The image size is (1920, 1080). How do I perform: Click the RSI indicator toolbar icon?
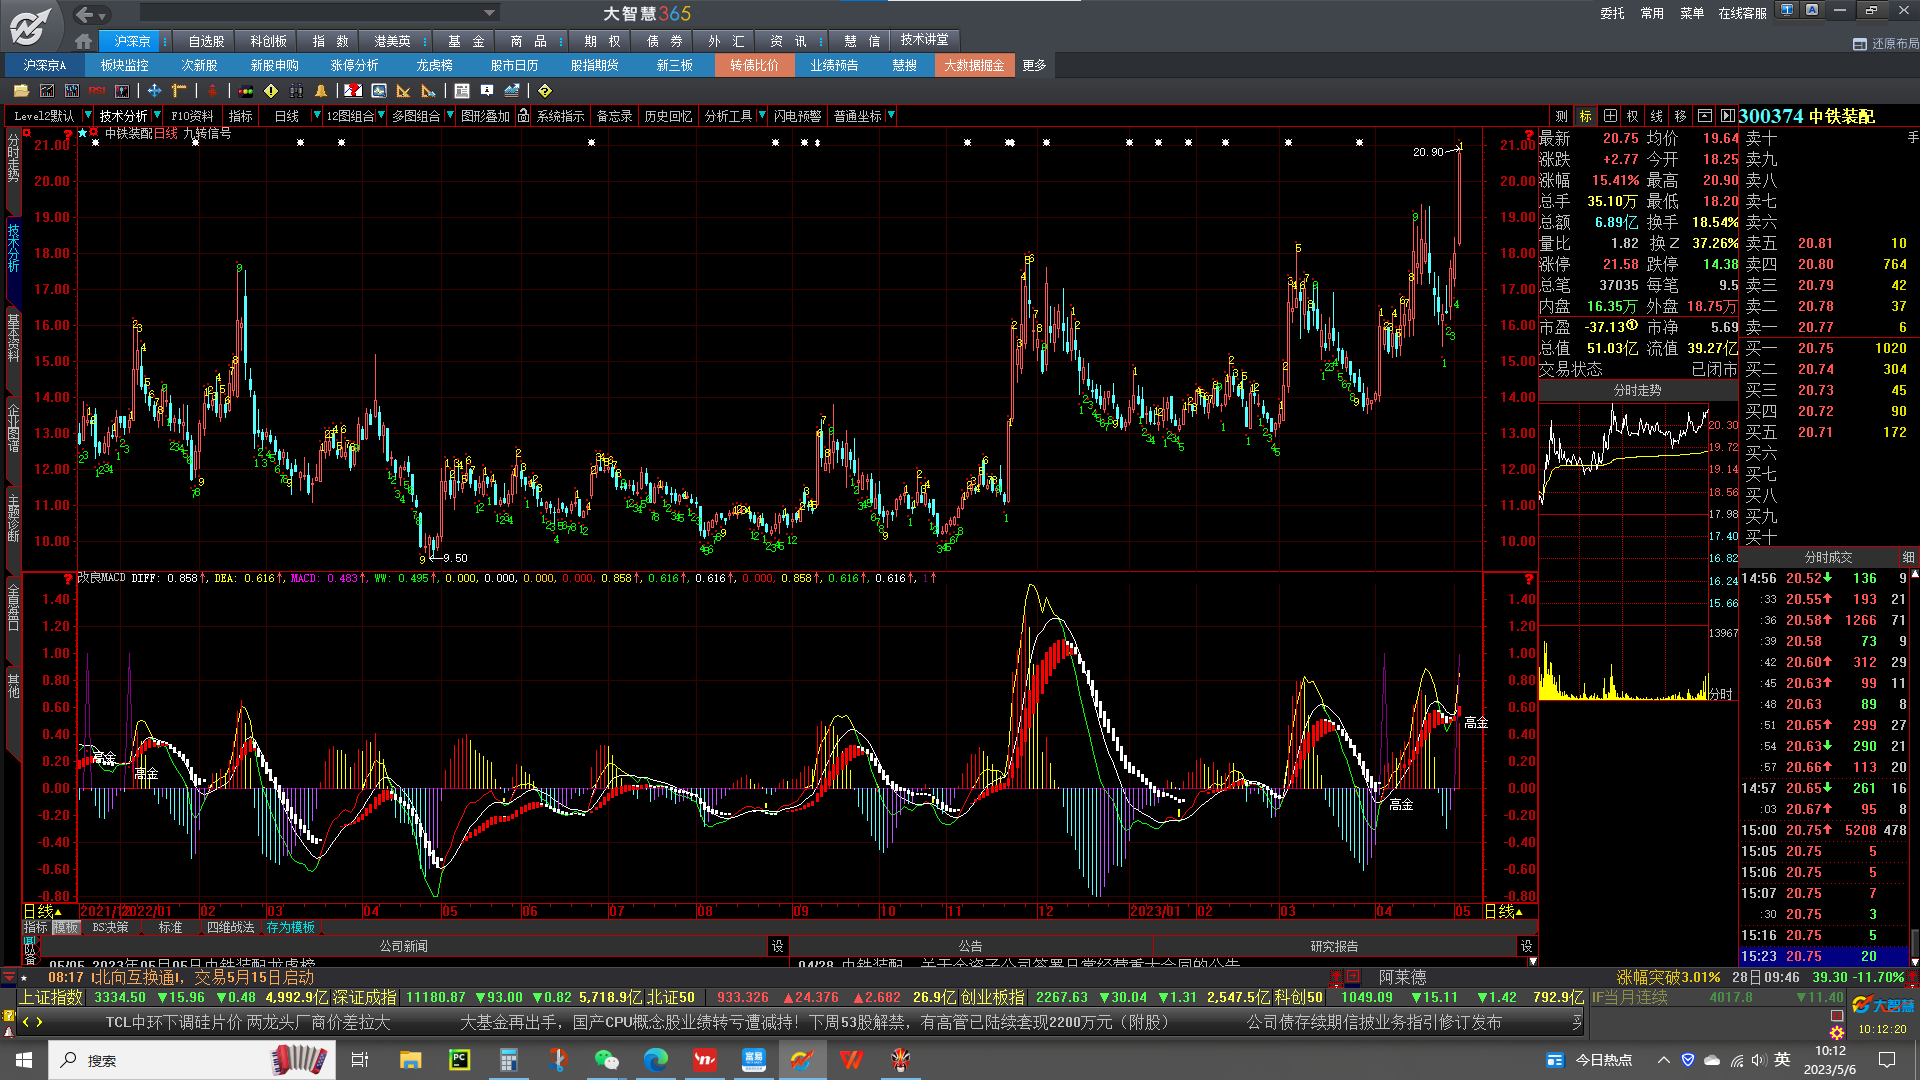coord(97,91)
